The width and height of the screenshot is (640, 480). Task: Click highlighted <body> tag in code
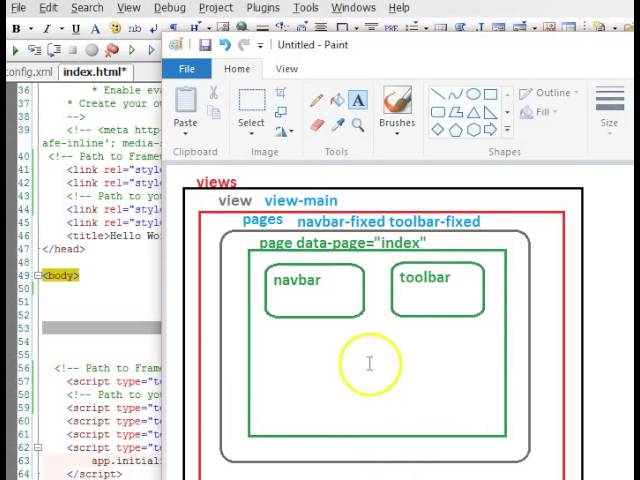60,276
